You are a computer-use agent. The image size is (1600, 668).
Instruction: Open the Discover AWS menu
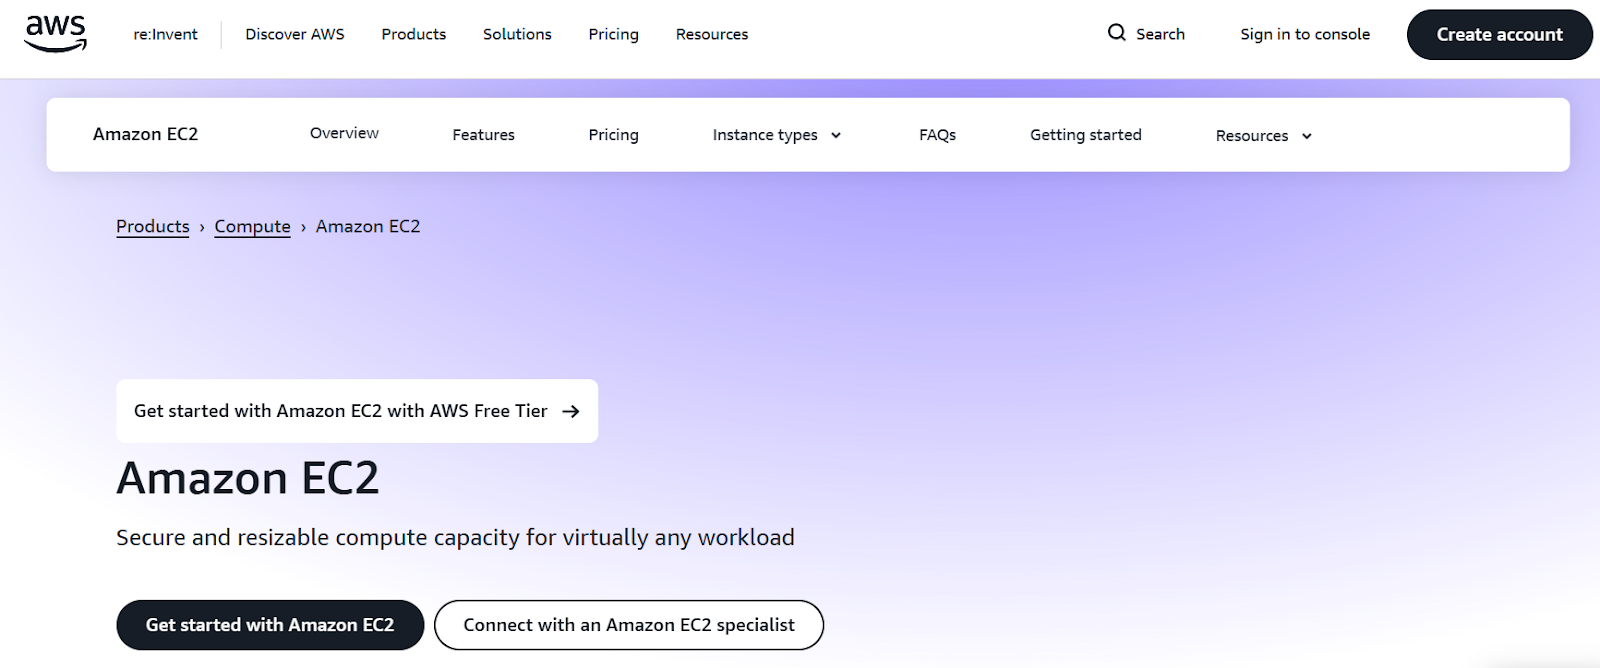295,34
